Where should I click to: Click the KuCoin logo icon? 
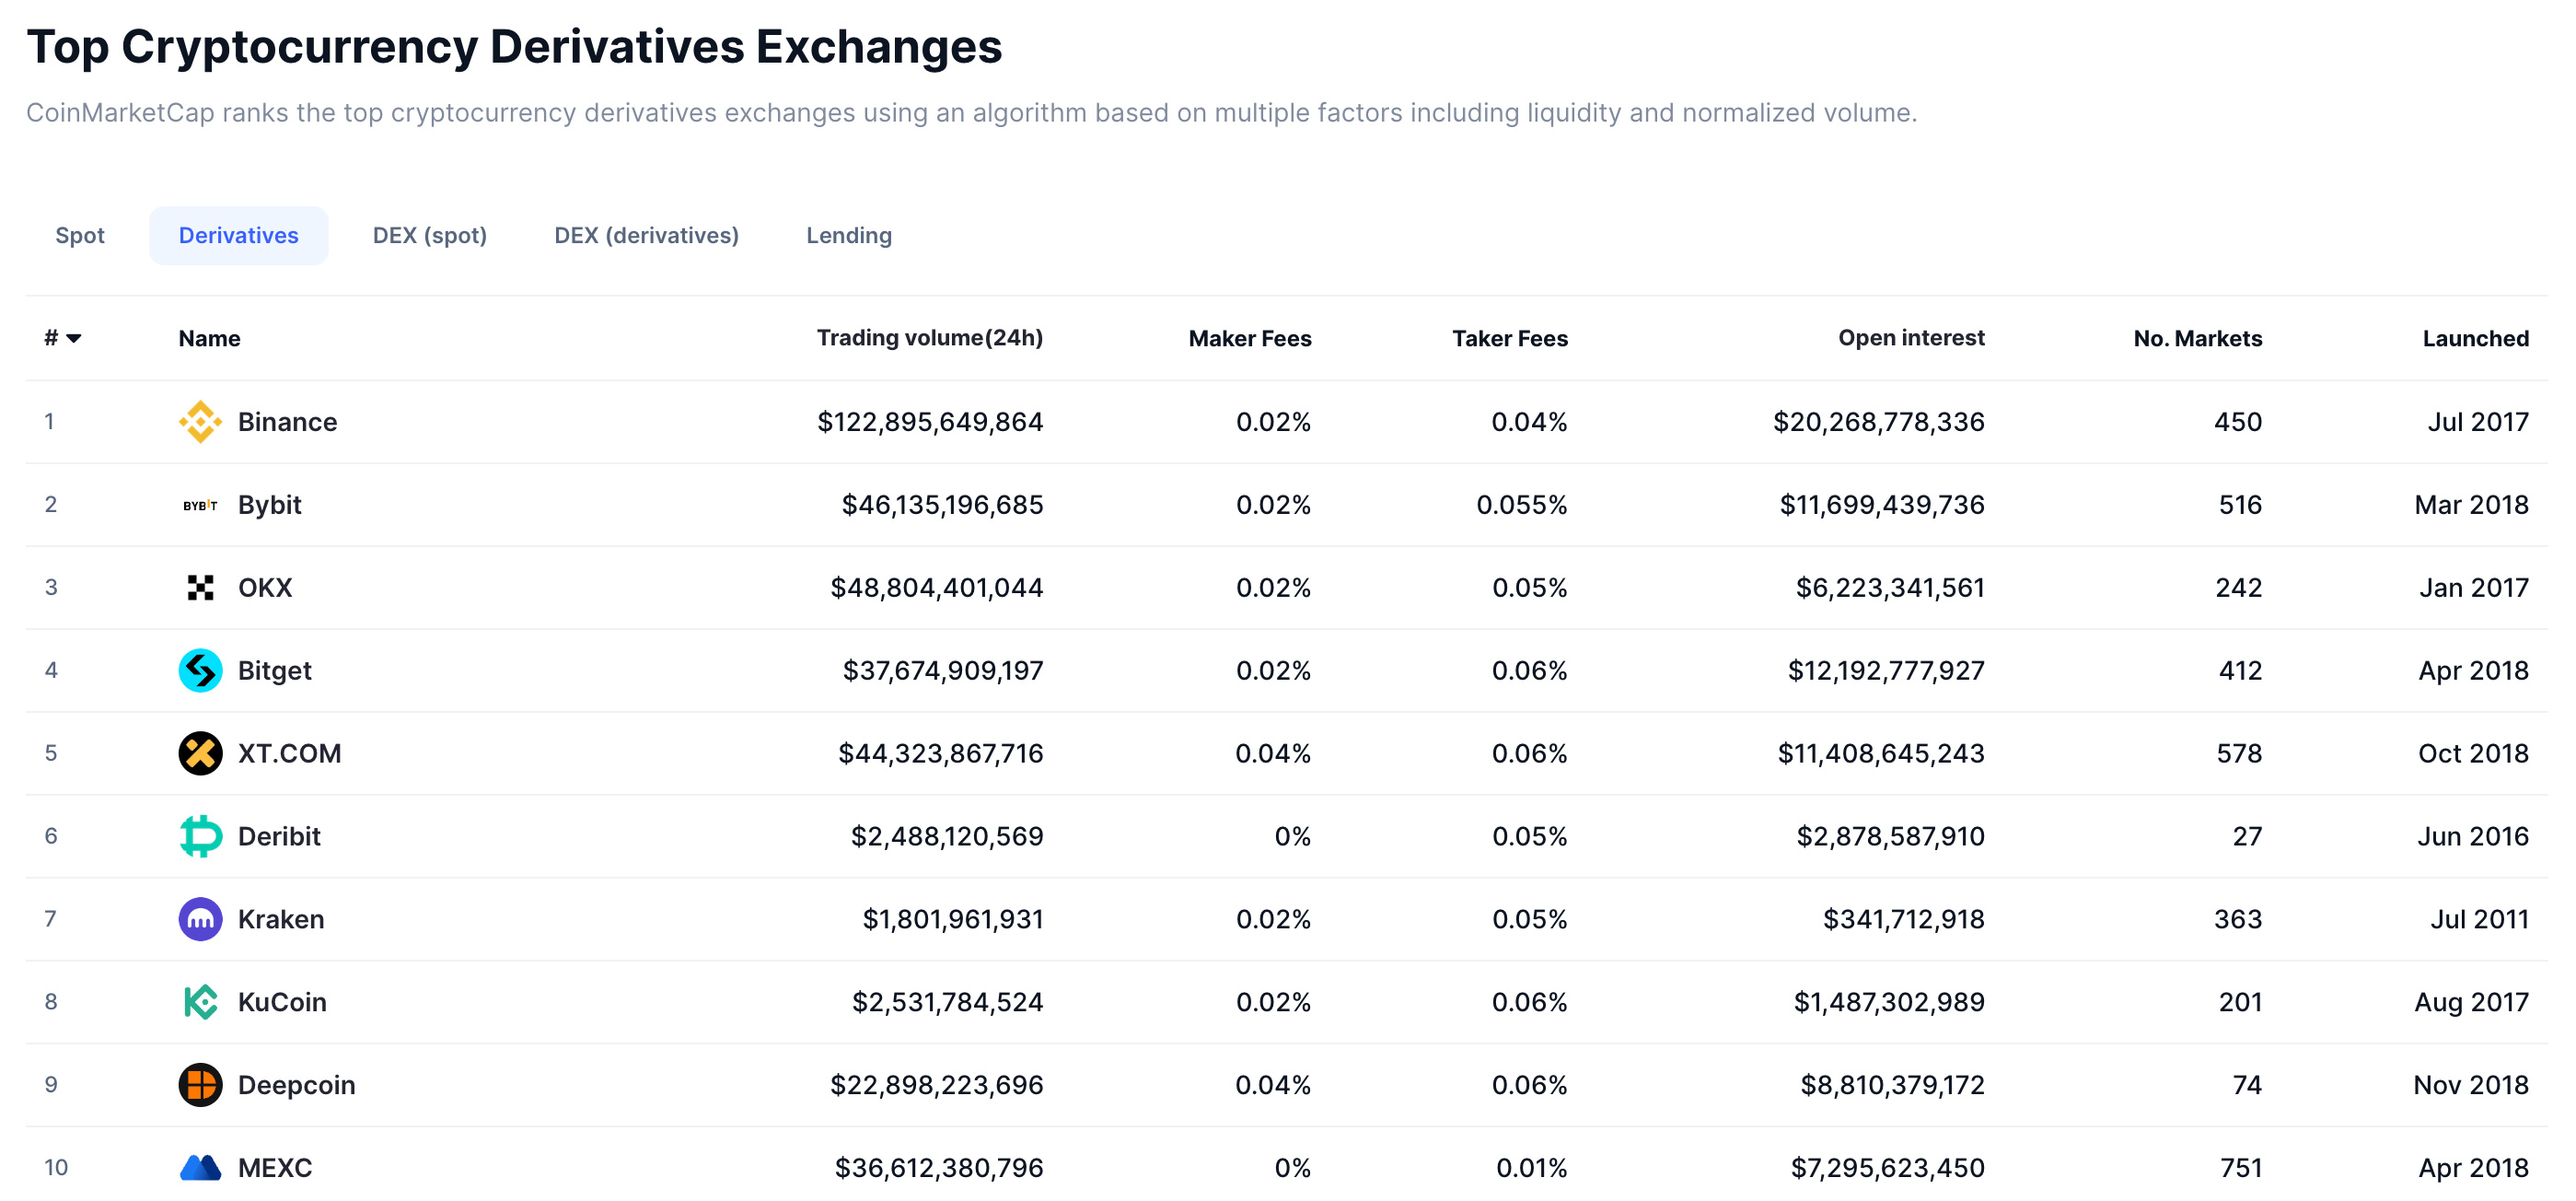click(x=200, y=1002)
